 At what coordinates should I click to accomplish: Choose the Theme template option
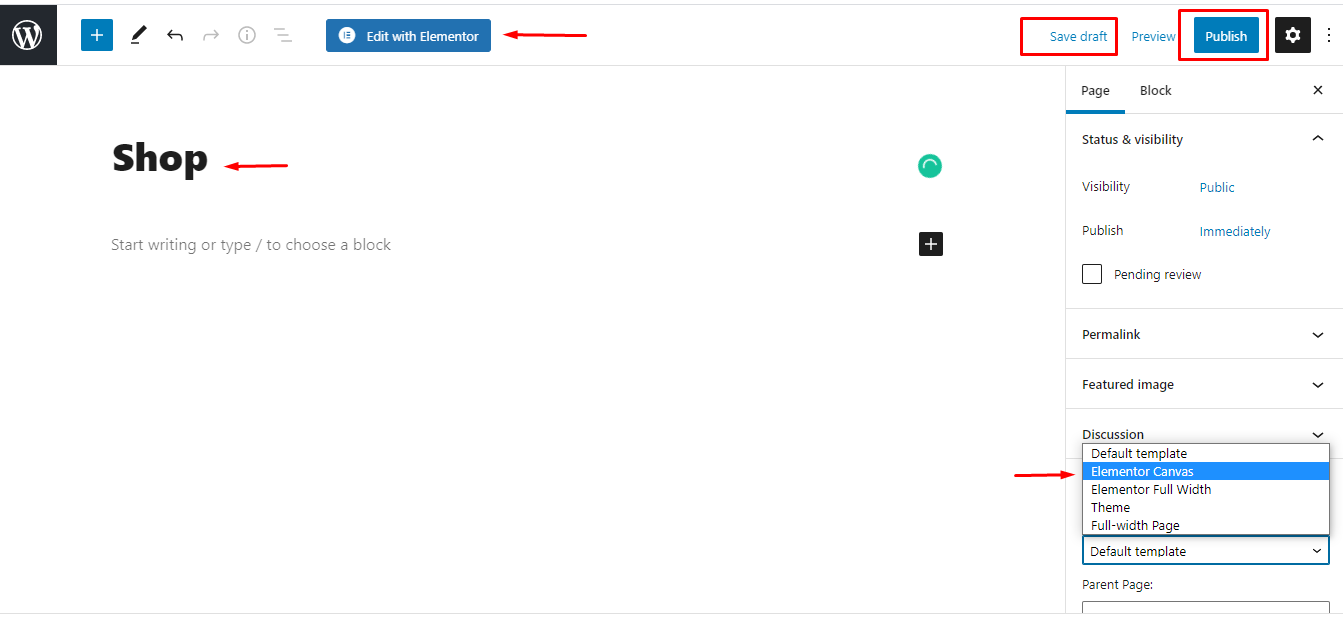click(1206, 508)
